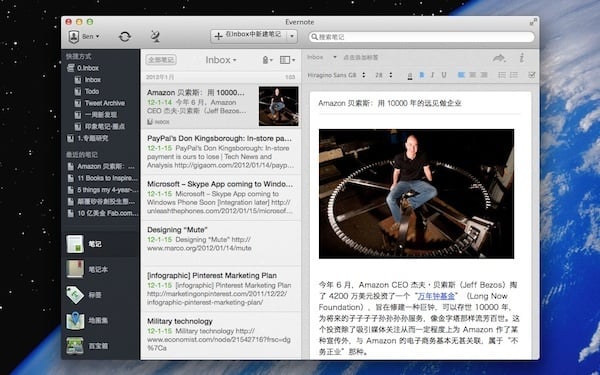Insert a numbered list
Viewport: 600px width, 375px height.
[x=514, y=75]
